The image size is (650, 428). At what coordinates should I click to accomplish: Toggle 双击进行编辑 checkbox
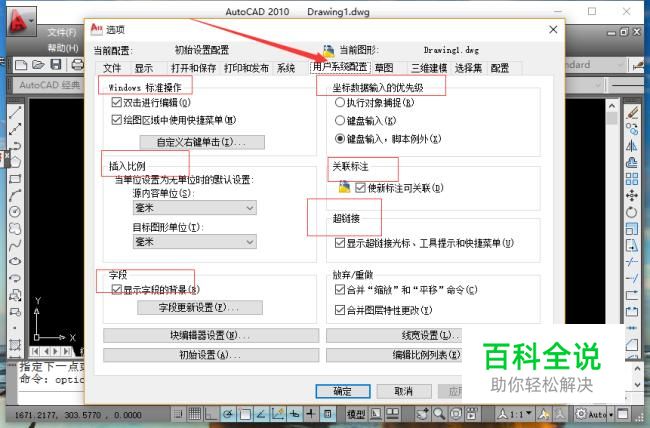click(116, 102)
